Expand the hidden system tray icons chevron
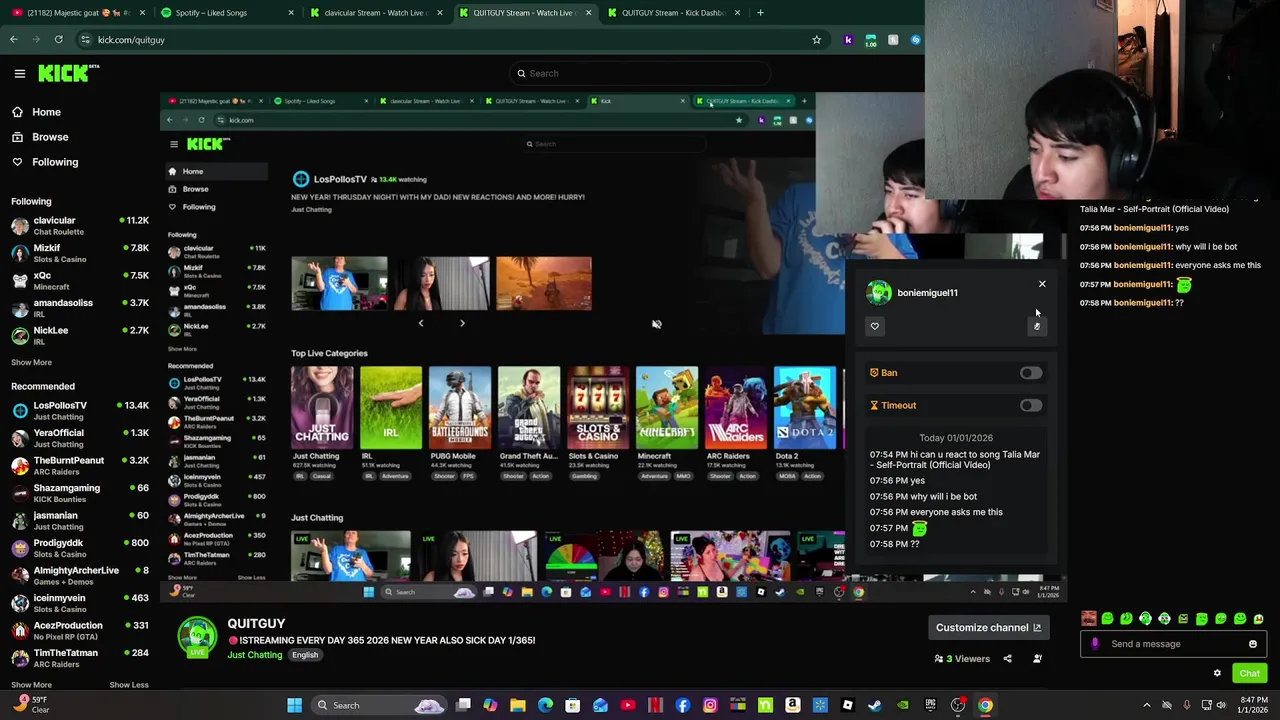 [x=1147, y=705]
